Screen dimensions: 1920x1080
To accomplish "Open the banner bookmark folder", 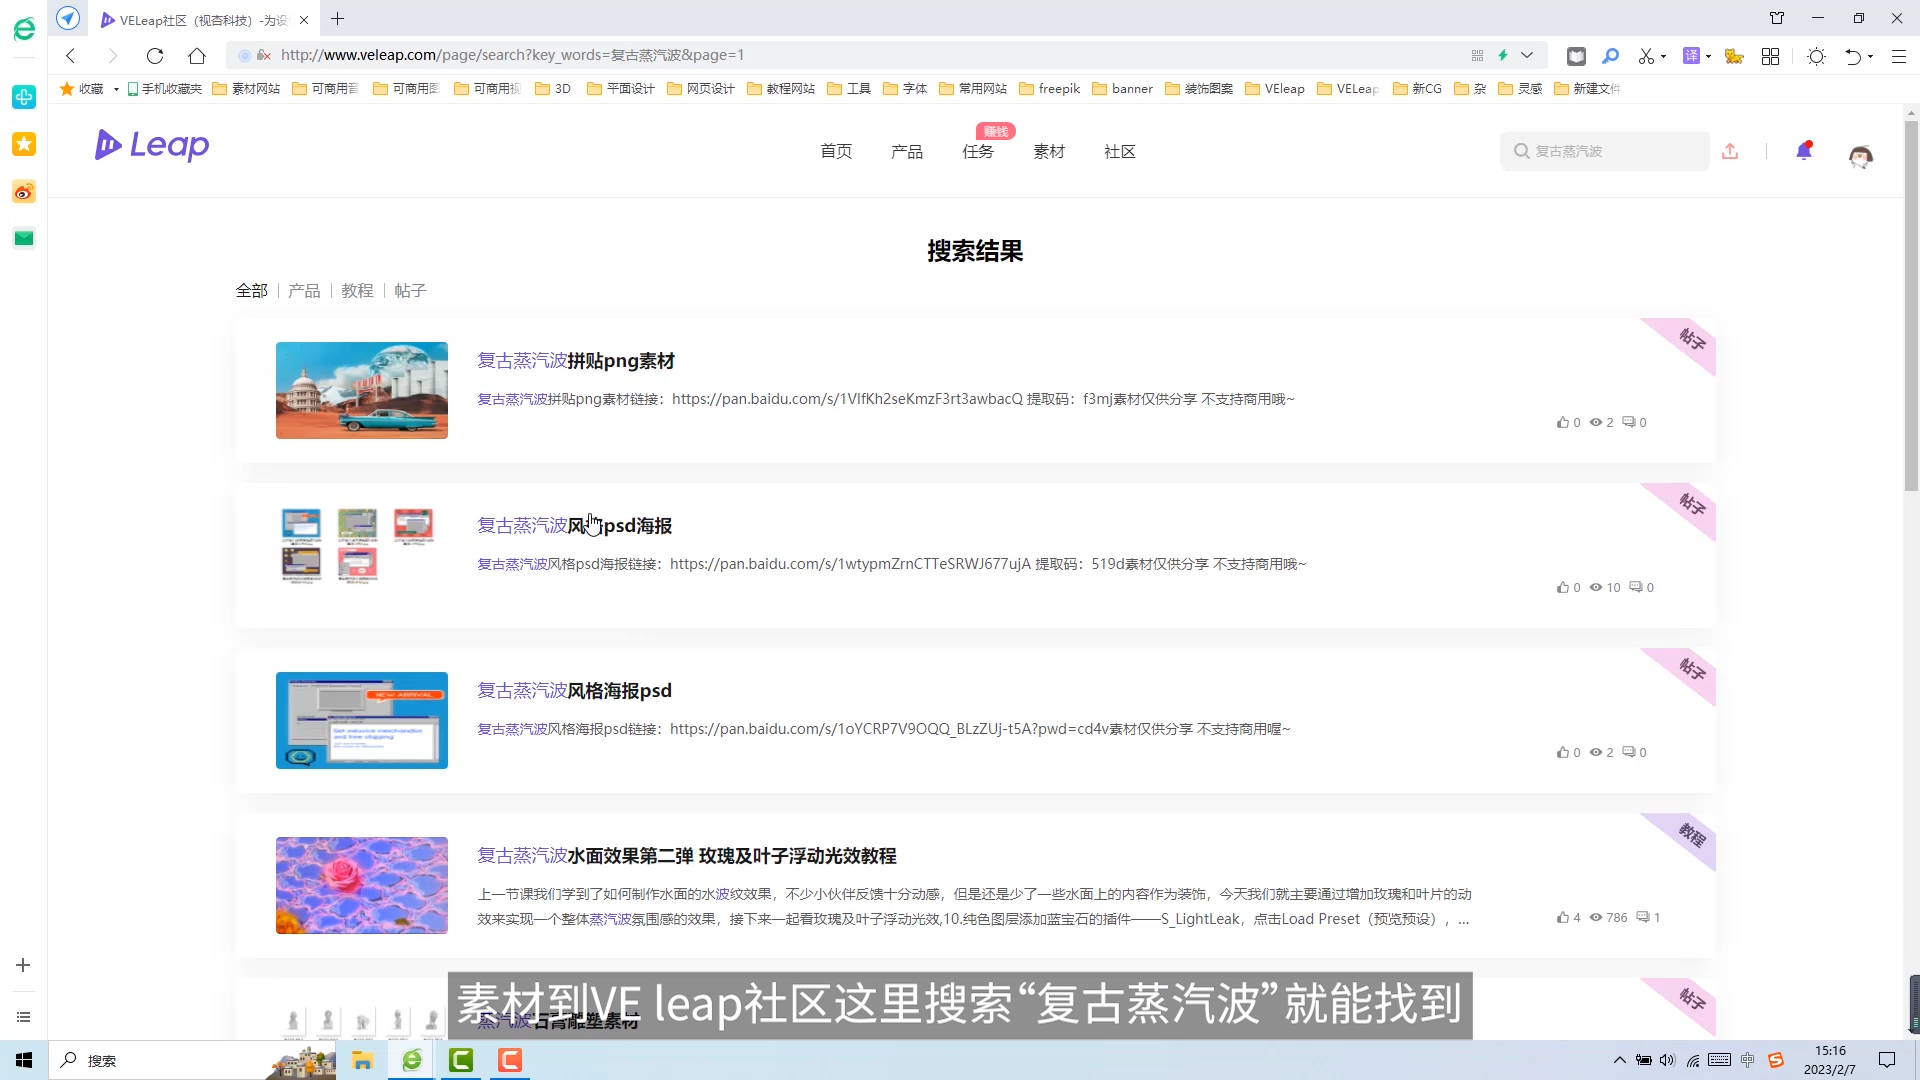I will [x=1122, y=89].
